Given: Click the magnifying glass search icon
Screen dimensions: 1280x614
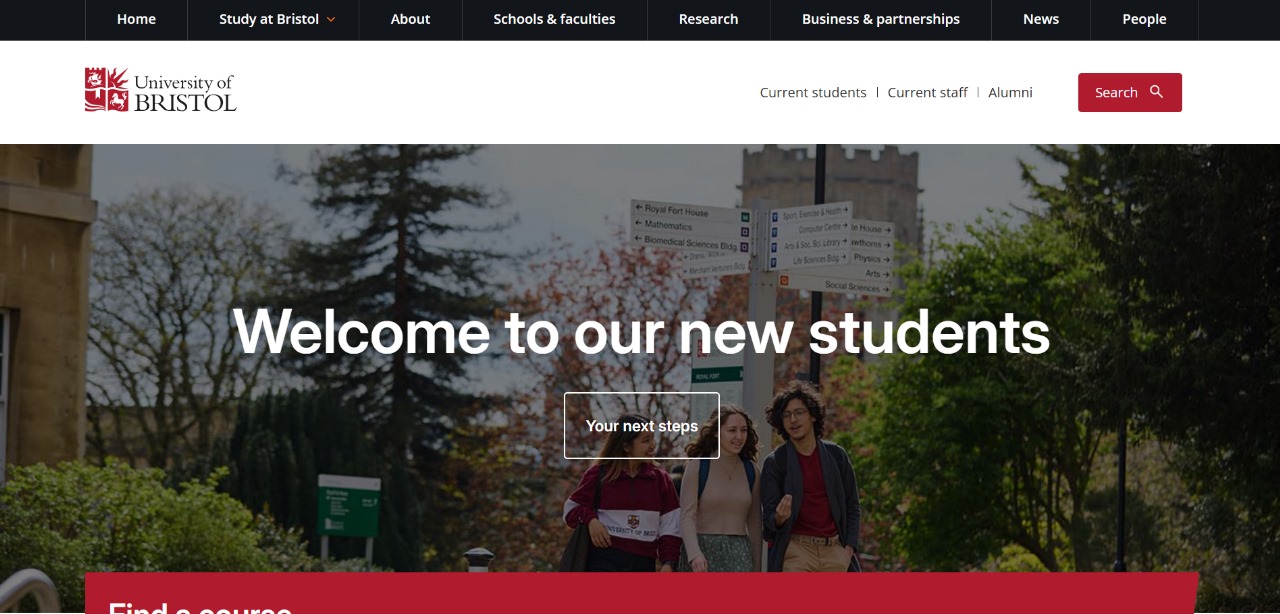Looking at the screenshot, I should (x=1157, y=92).
